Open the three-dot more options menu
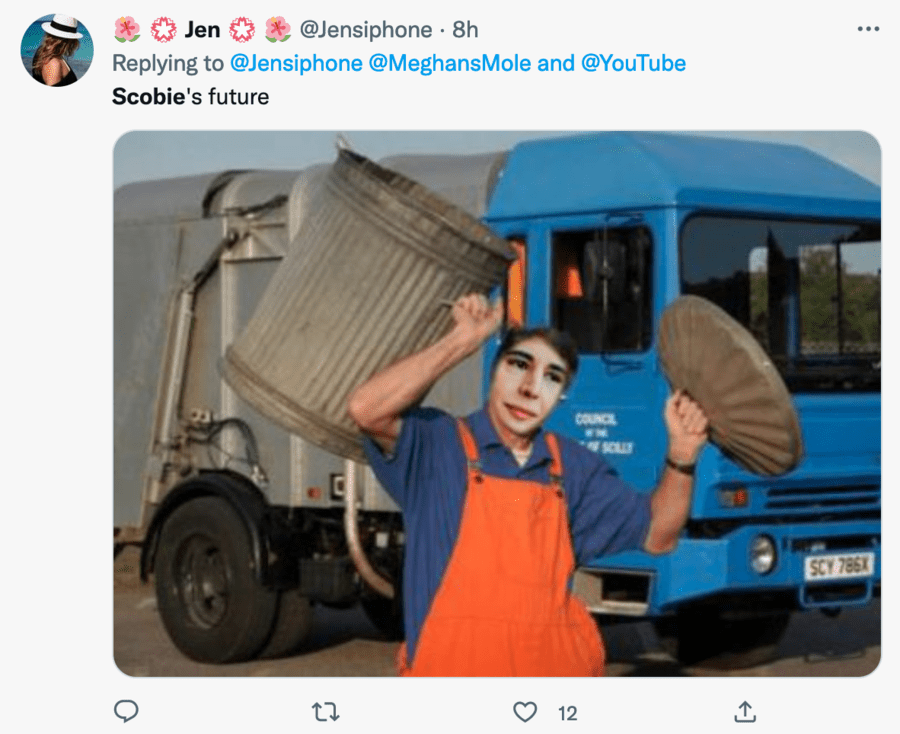This screenshot has height=734, width=900. pyautogui.click(x=868, y=29)
